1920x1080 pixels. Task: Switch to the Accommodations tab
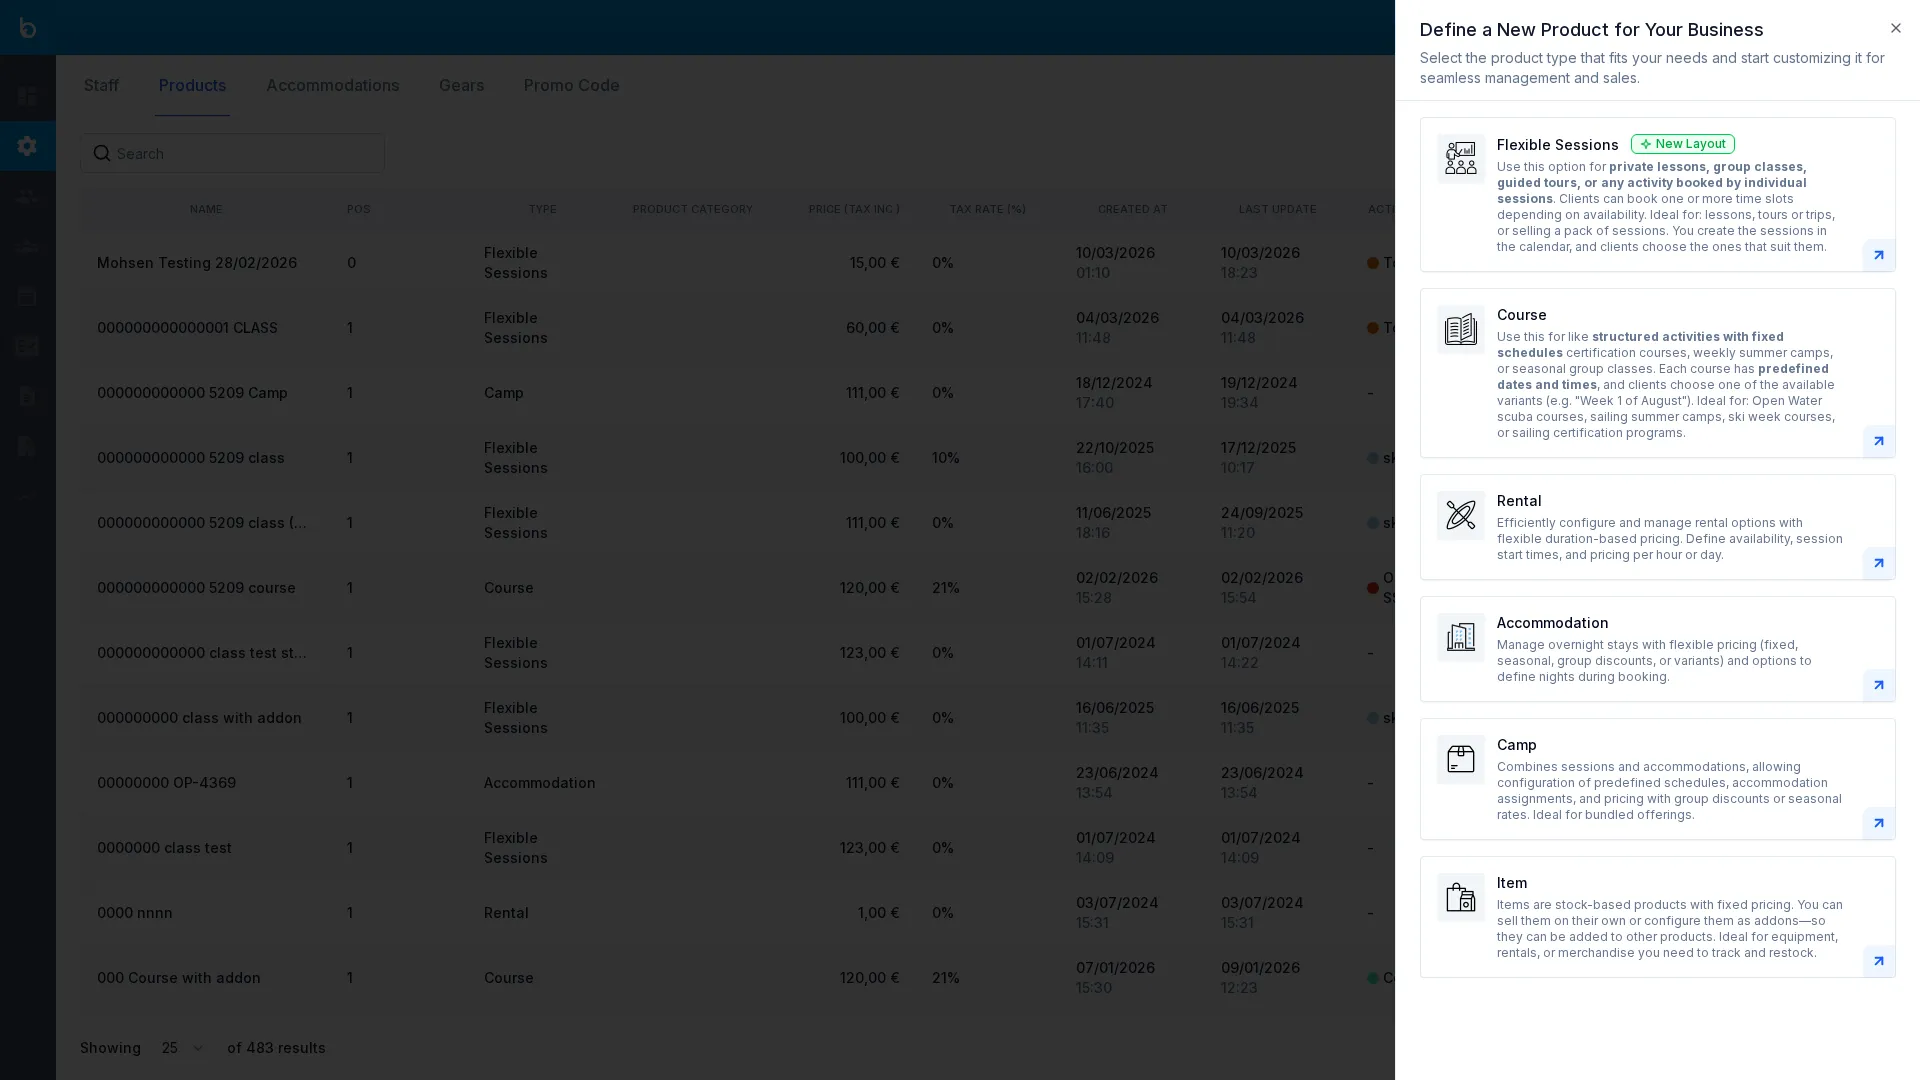click(332, 85)
